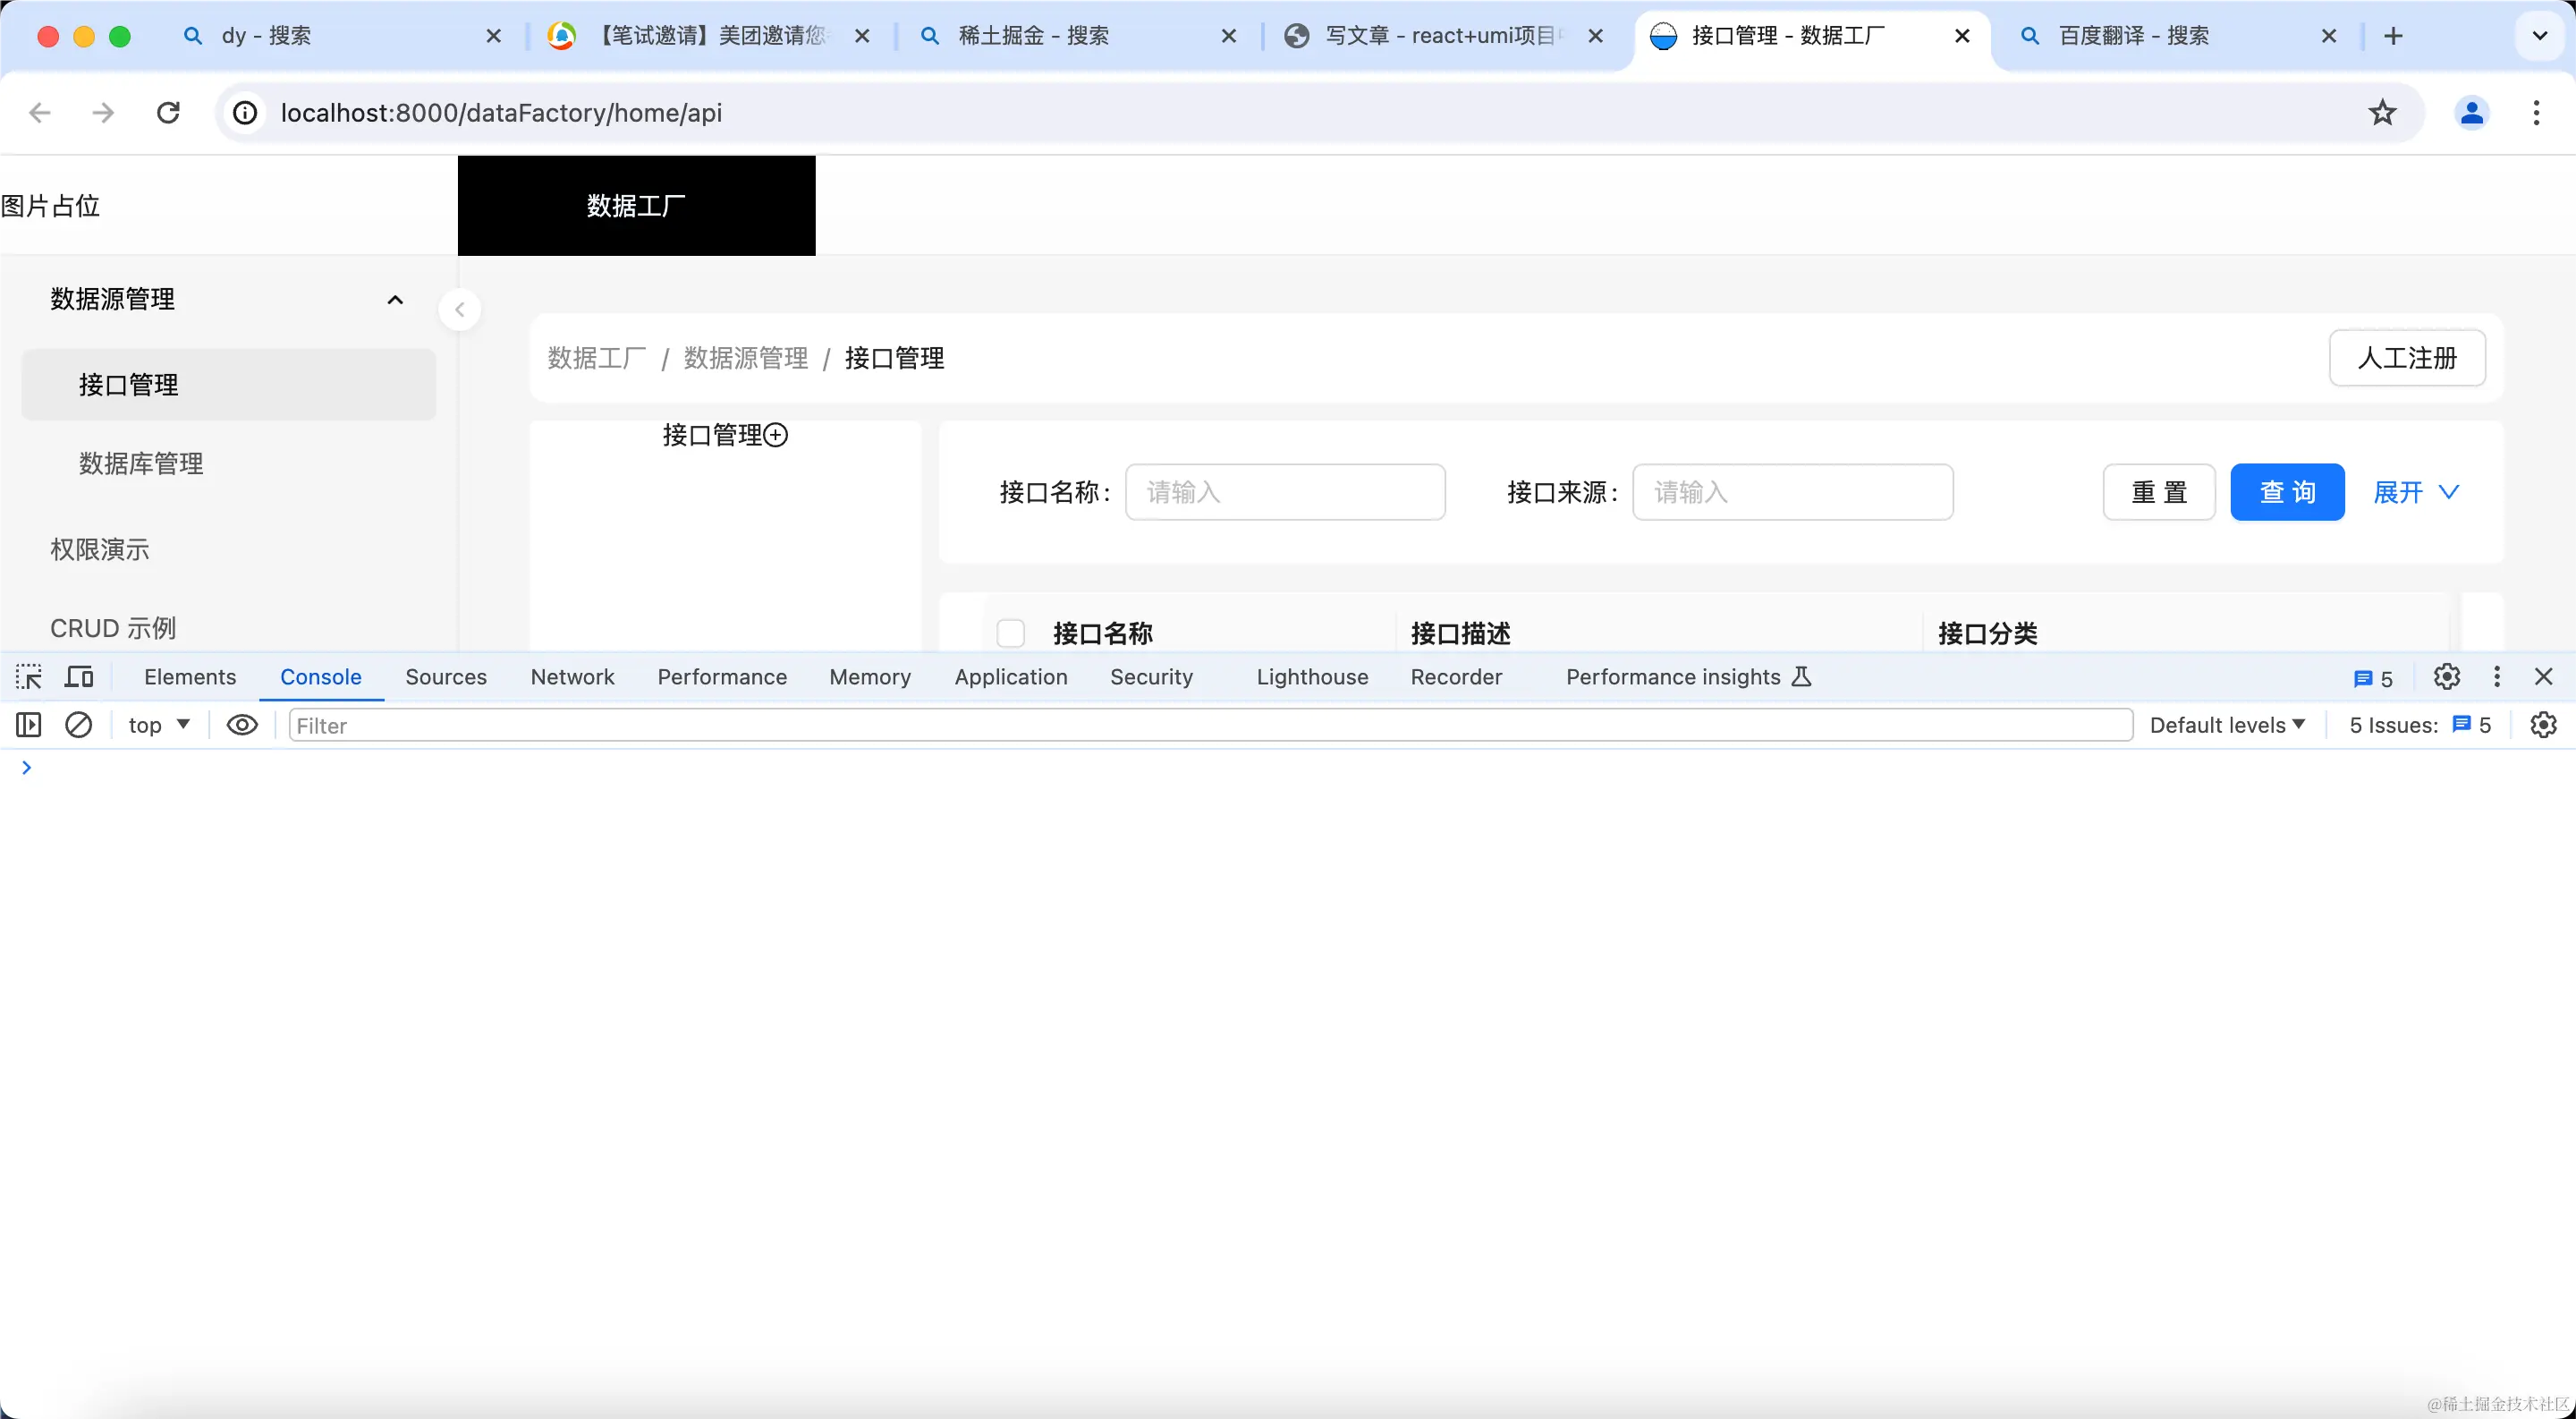
Task: Clear the console with the clear icon
Action: coord(79,725)
